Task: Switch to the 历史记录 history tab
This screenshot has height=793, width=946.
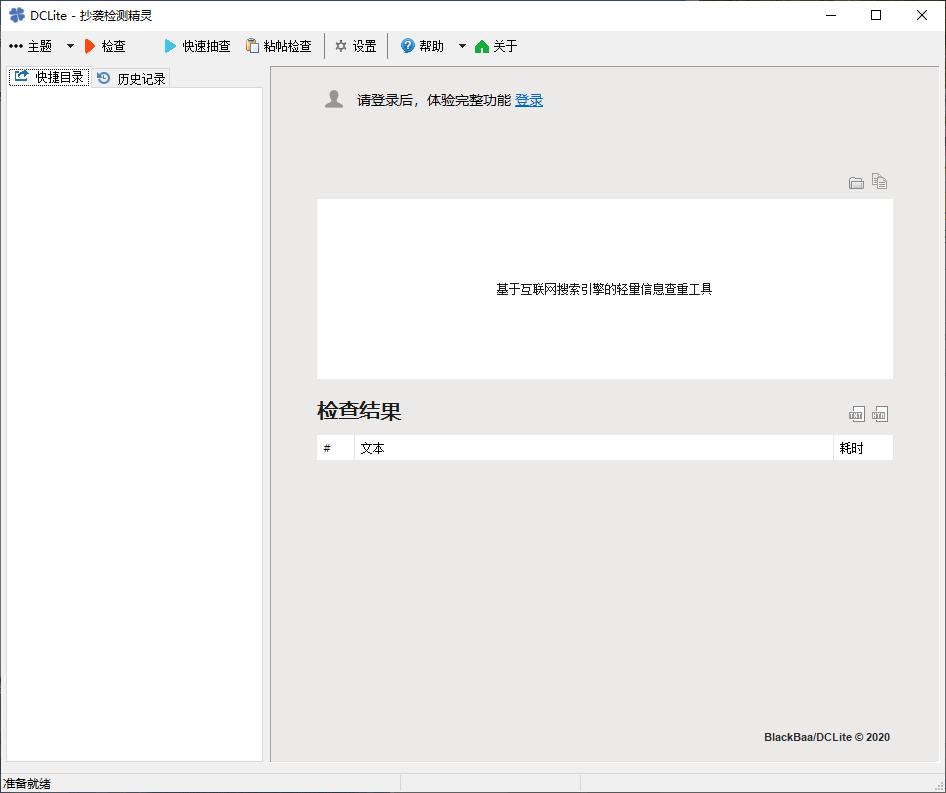Action: pos(131,76)
